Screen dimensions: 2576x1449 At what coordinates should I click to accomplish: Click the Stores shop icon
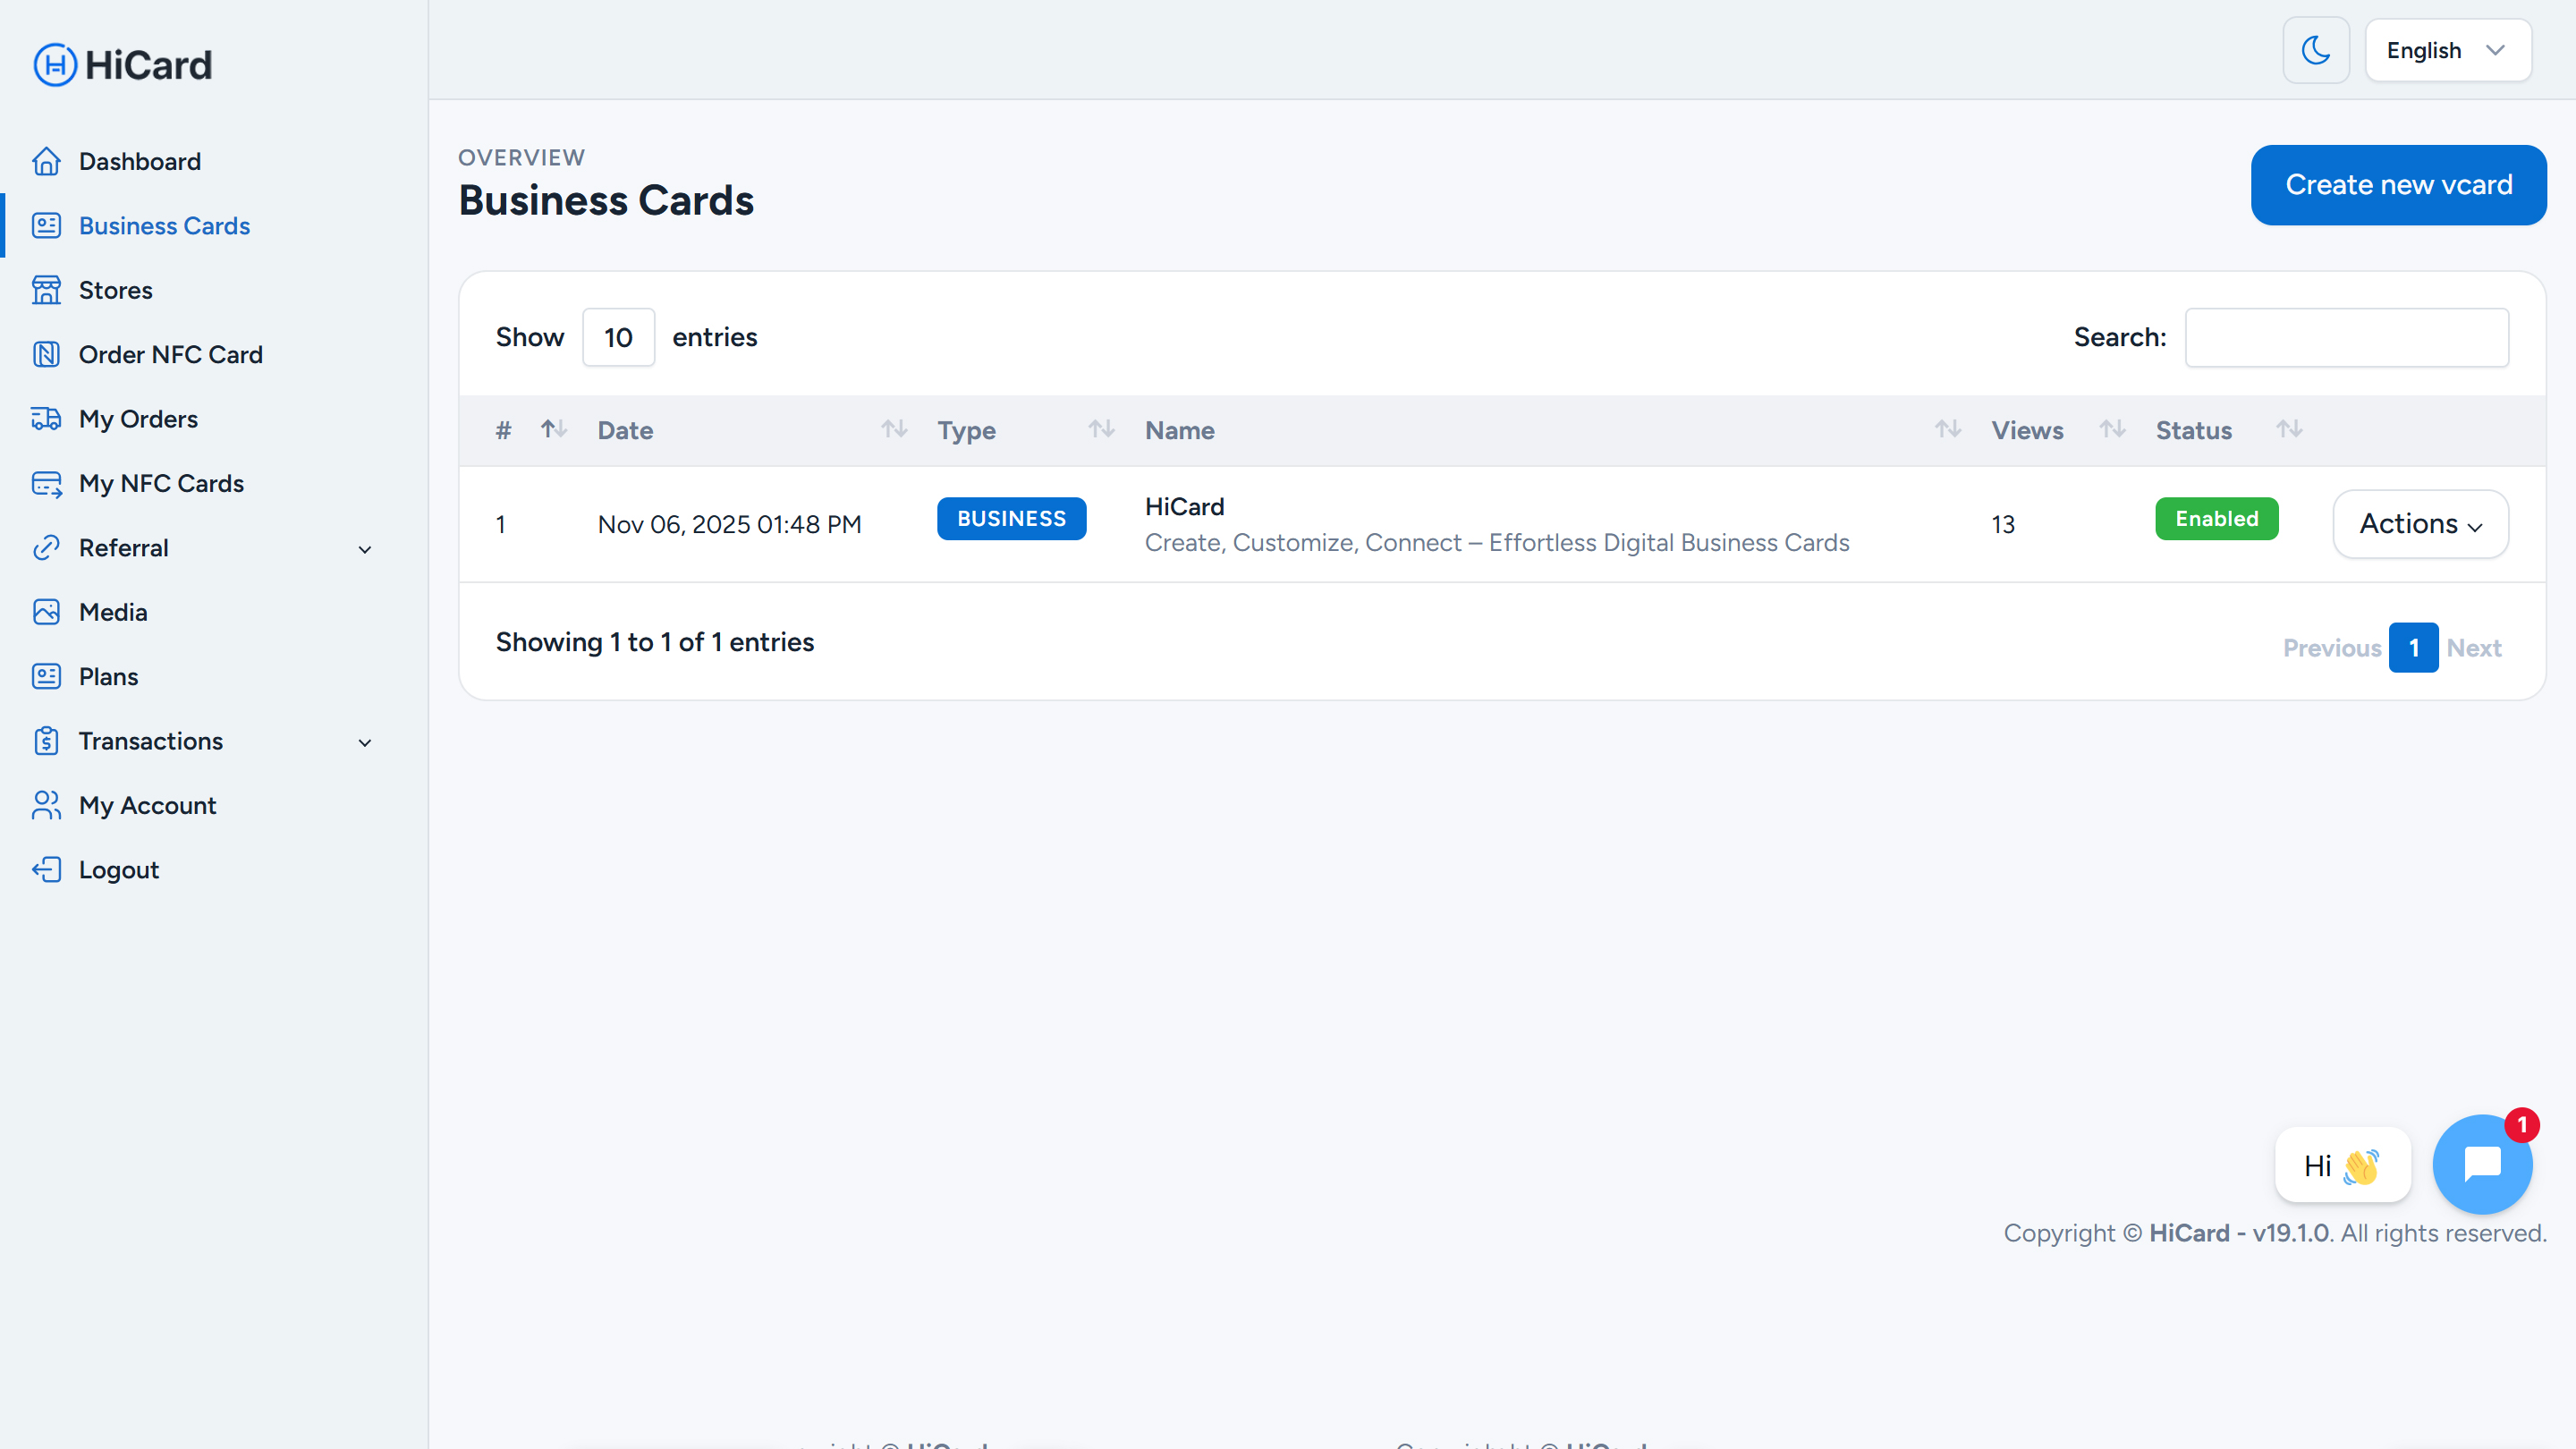[x=46, y=290]
